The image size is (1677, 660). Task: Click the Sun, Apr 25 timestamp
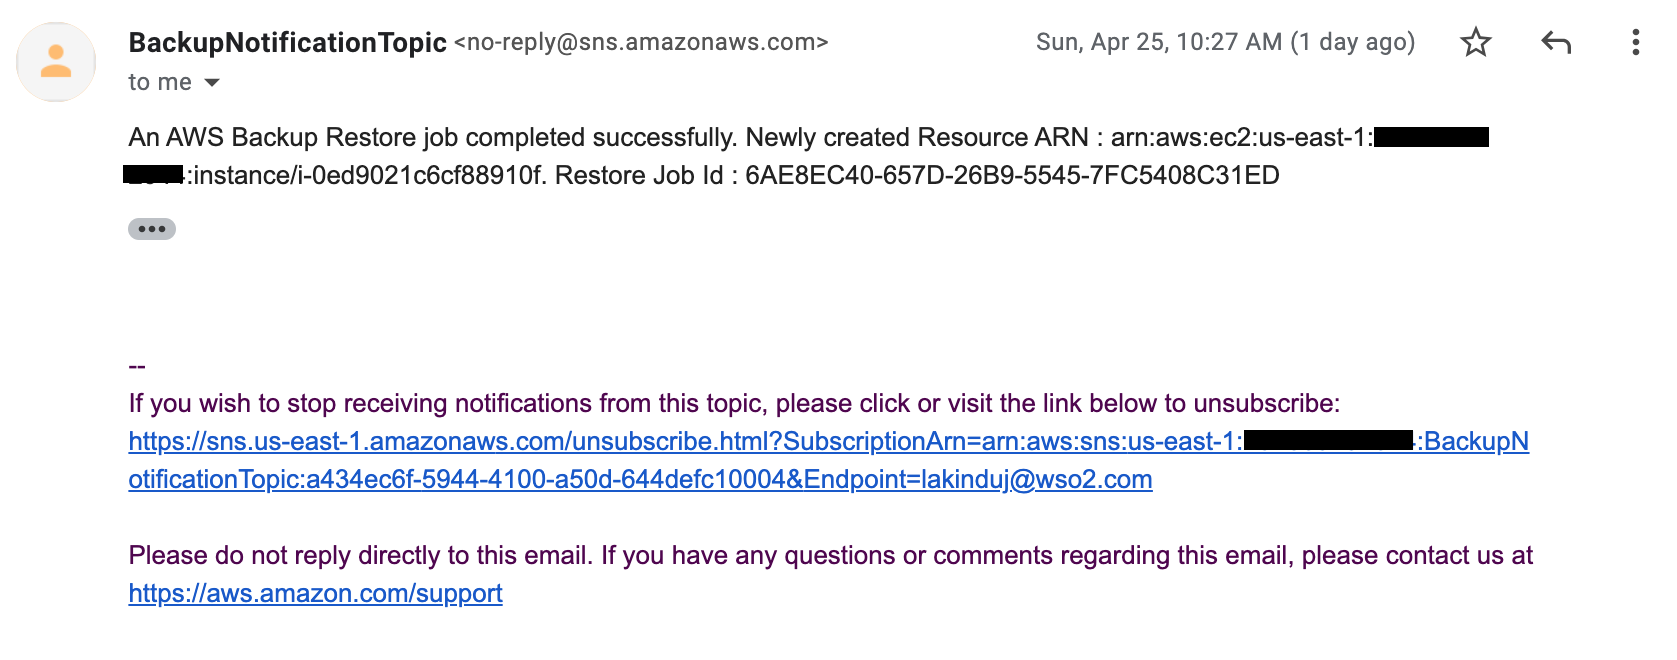1226,42
